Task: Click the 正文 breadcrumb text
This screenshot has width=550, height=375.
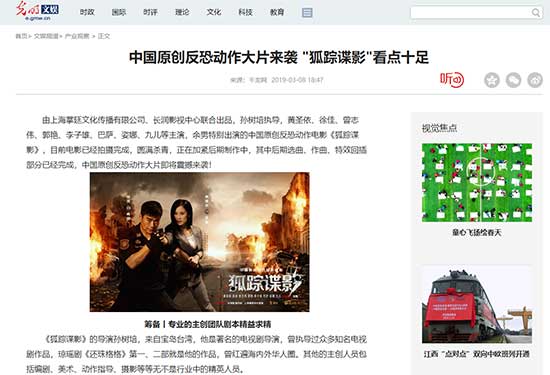Action: pos(104,36)
